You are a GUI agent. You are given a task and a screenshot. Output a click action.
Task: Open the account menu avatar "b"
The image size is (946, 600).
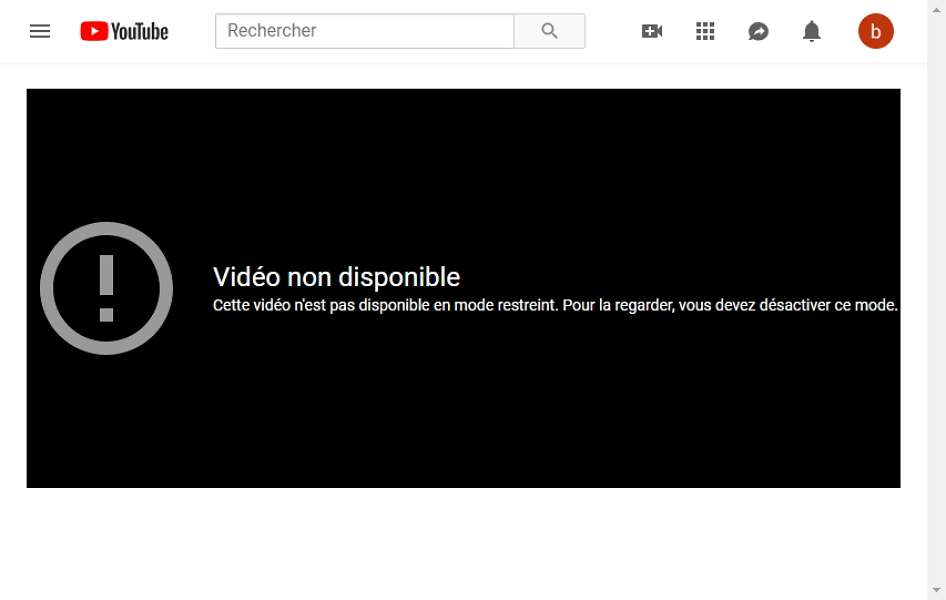[875, 31]
